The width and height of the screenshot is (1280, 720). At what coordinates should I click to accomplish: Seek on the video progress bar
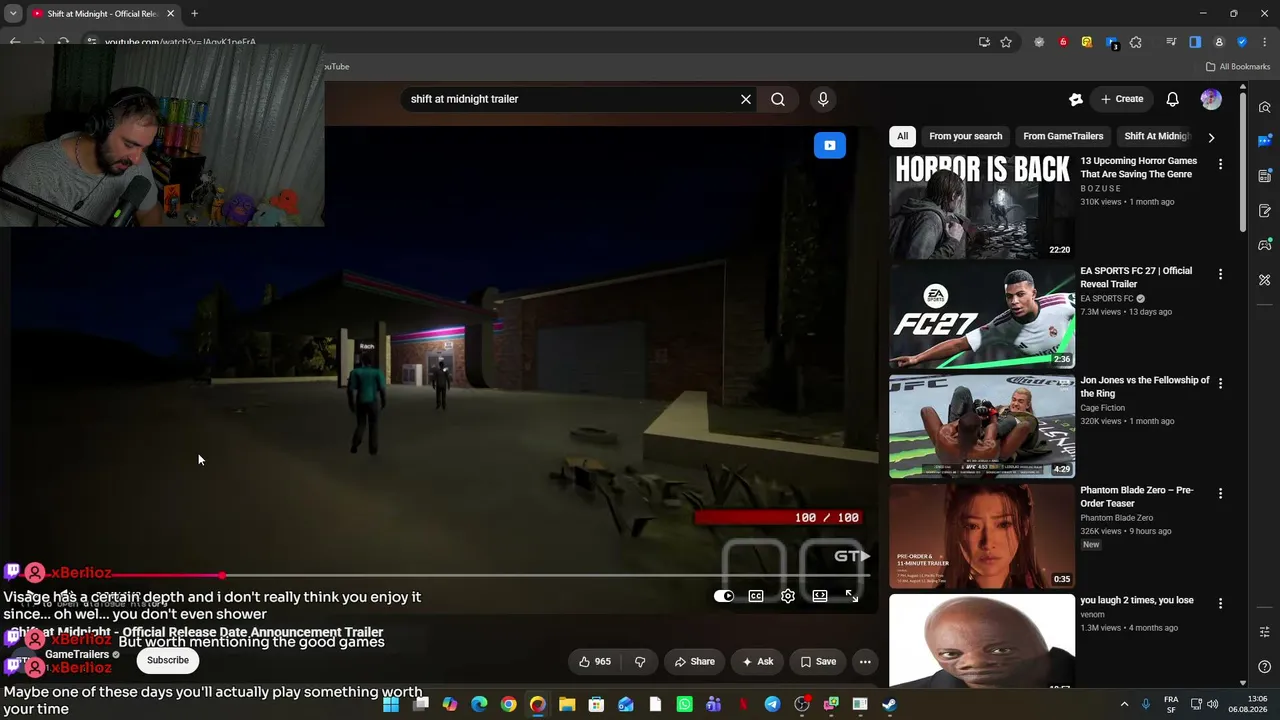pos(440,575)
